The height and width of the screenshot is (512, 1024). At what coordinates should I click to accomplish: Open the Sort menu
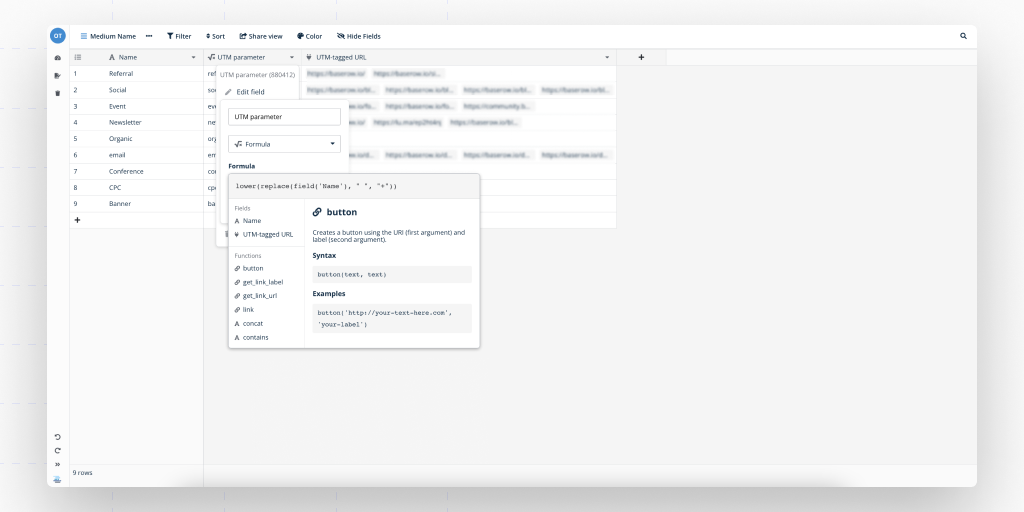point(216,36)
